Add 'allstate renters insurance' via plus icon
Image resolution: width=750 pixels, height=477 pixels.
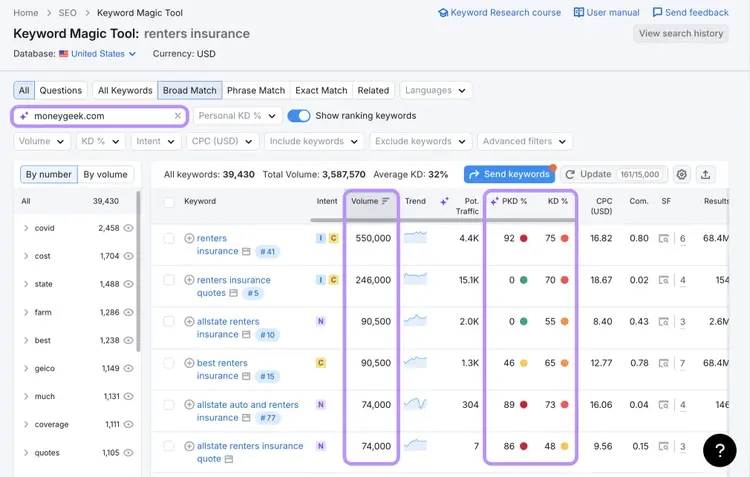189,322
